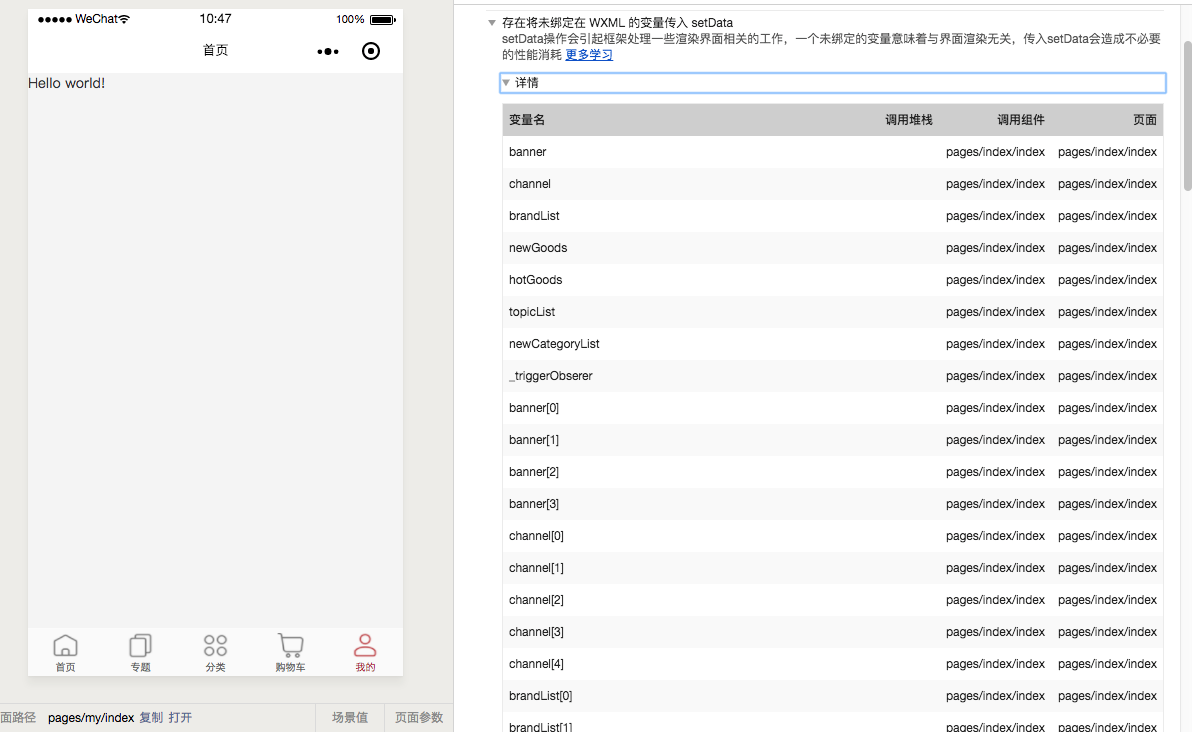
Task: Expand the banner row in the variables table
Action: pyautogui.click(x=527, y=151)
